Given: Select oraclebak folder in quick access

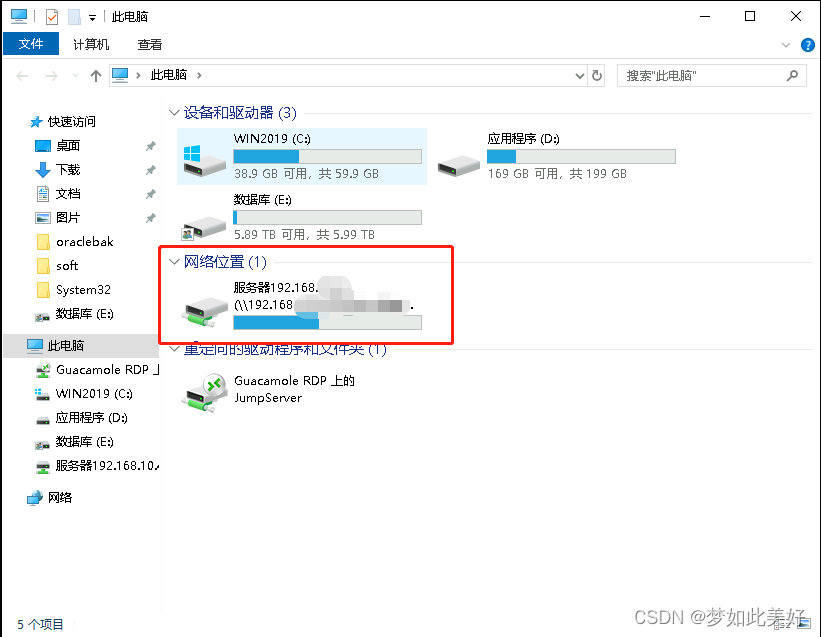Looking at the screenshot, I should click(84, 242).
